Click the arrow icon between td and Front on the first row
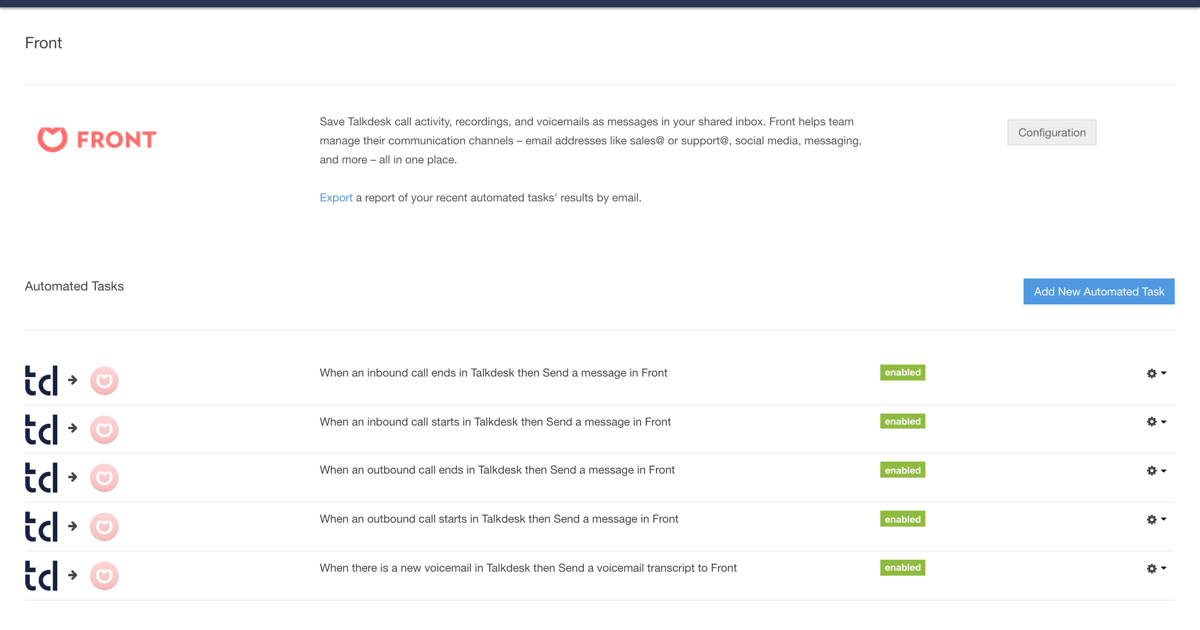1200x630 pixels. coord(72,380)
